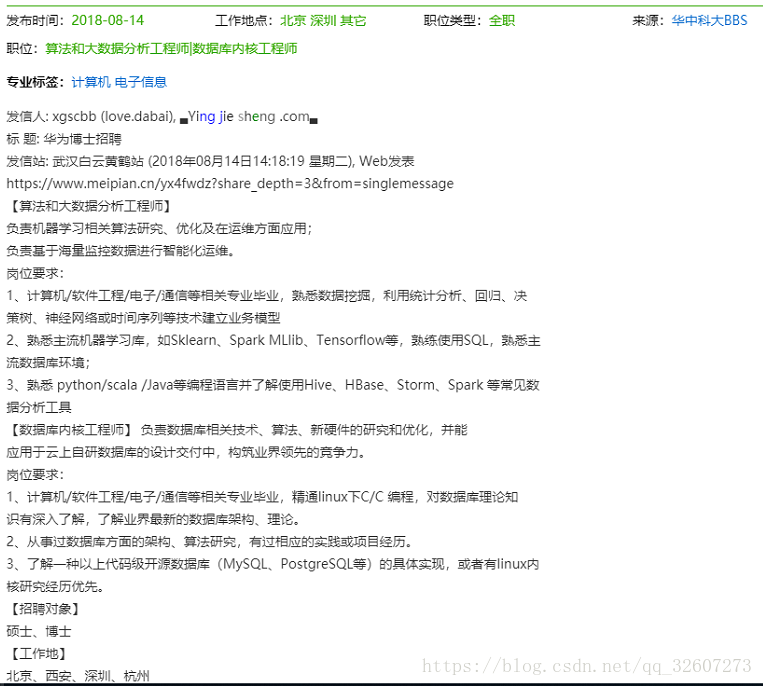Click the job title 算法和大数据分析工程师|数据库内核工程师
The width and height of the screenshot is (763, 686).
point(171,49)
